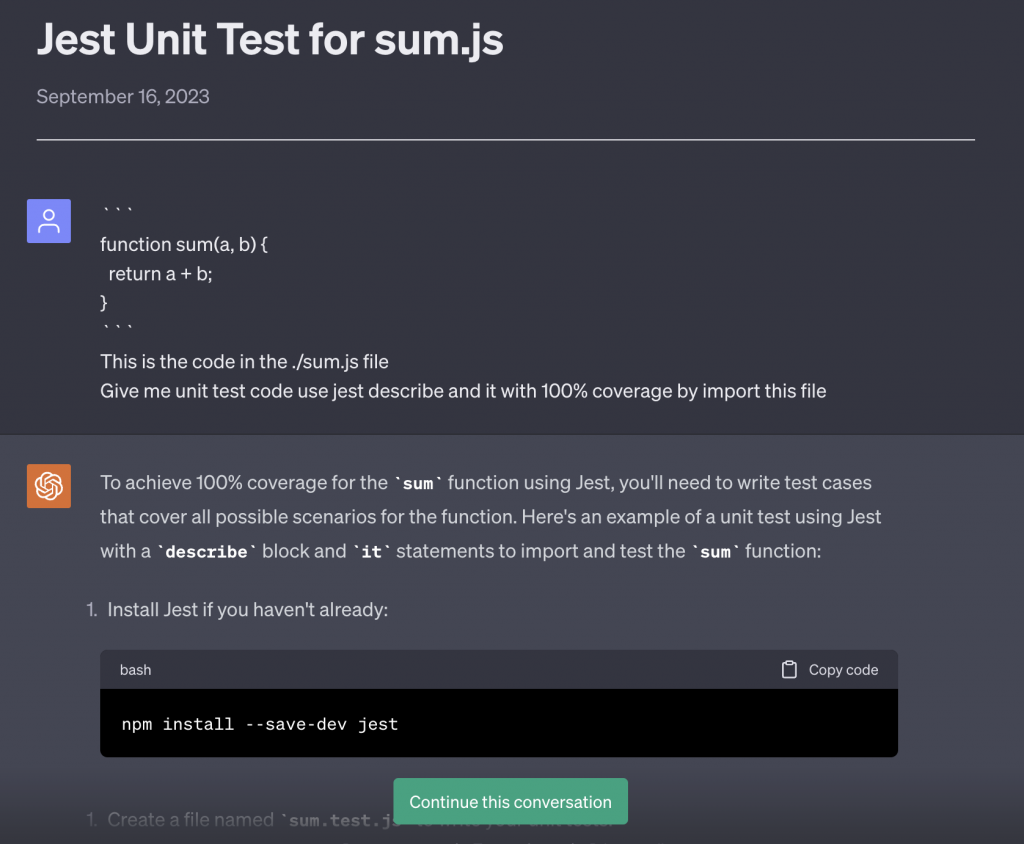1024x844 pixels.
Task: Click the title Jest Unit Test for sum.js
Action: 270,40
